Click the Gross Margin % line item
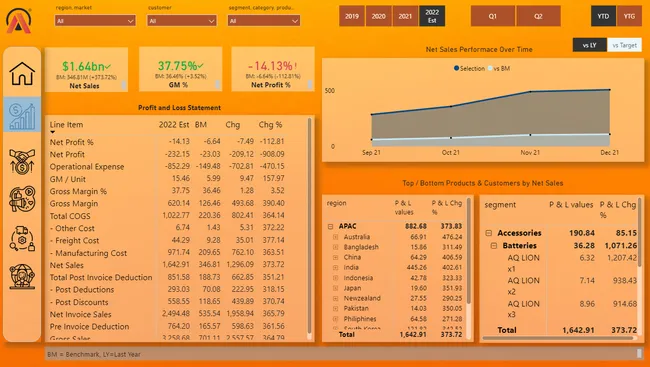650x367 pixels. point(78,191)
